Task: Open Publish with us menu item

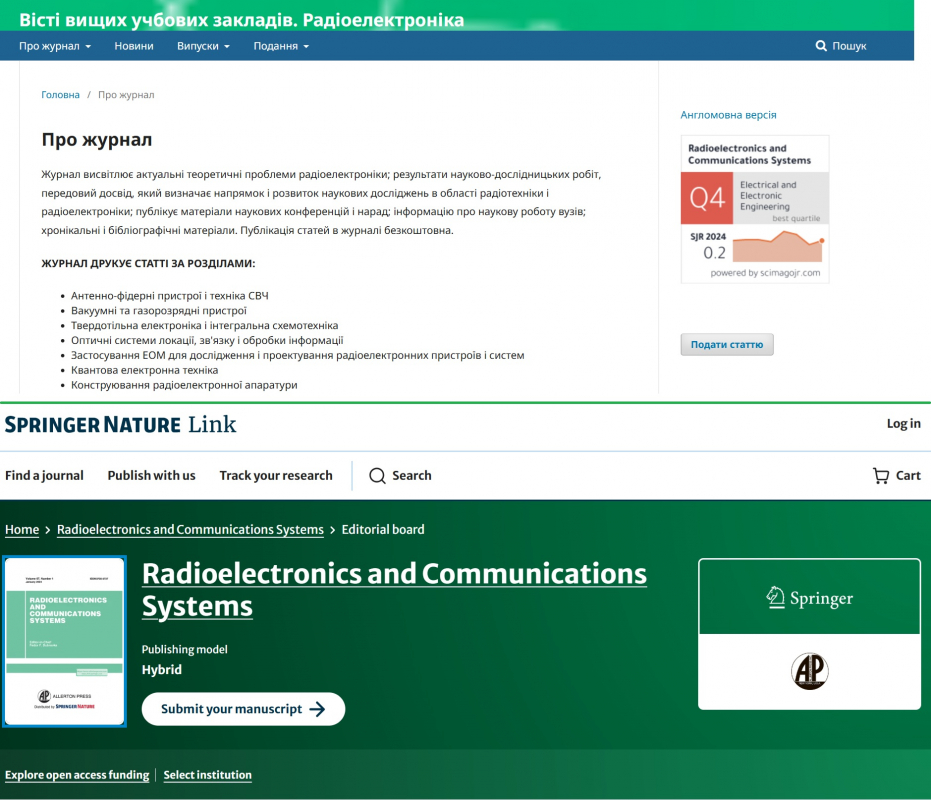Action: pos(151,476)
